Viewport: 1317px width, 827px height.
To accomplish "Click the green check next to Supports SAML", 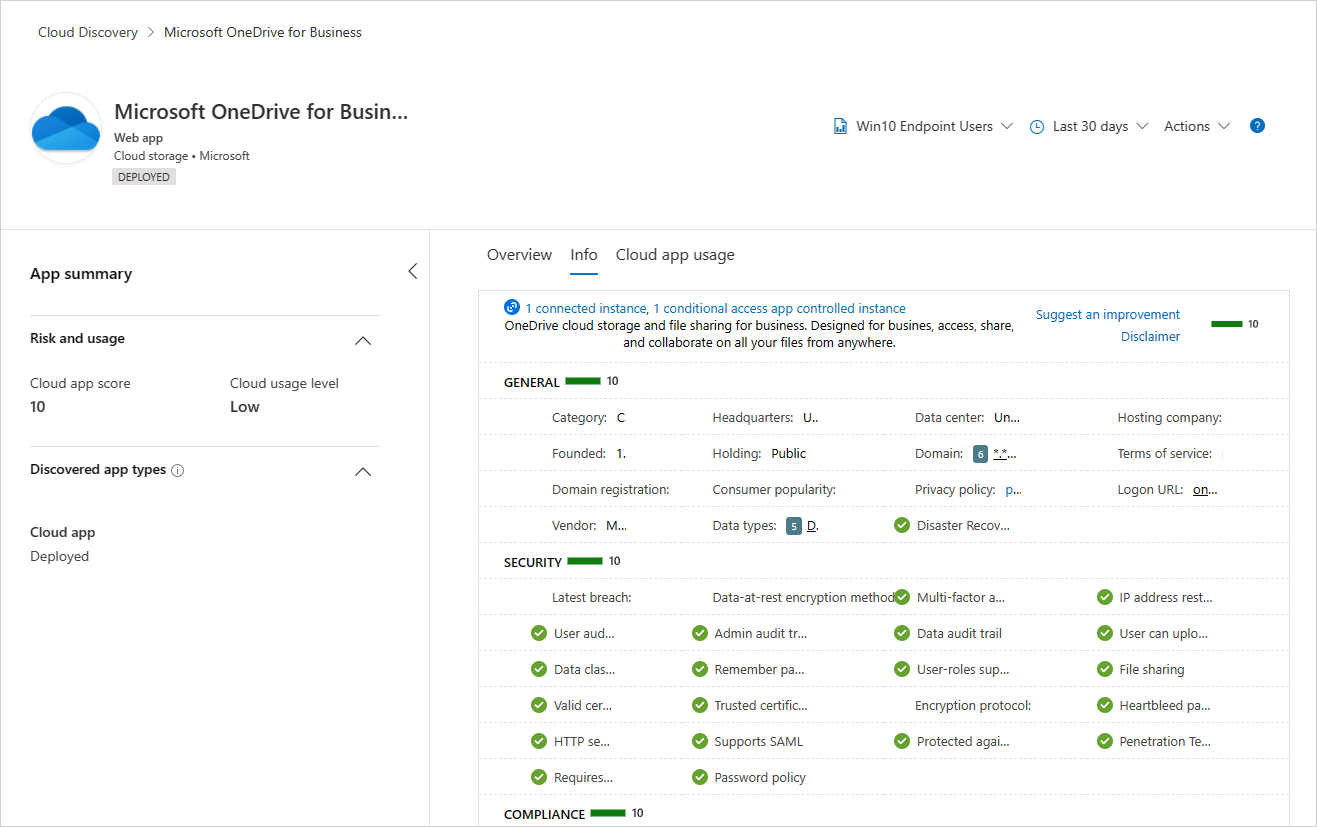I will [x=700, y=742].
